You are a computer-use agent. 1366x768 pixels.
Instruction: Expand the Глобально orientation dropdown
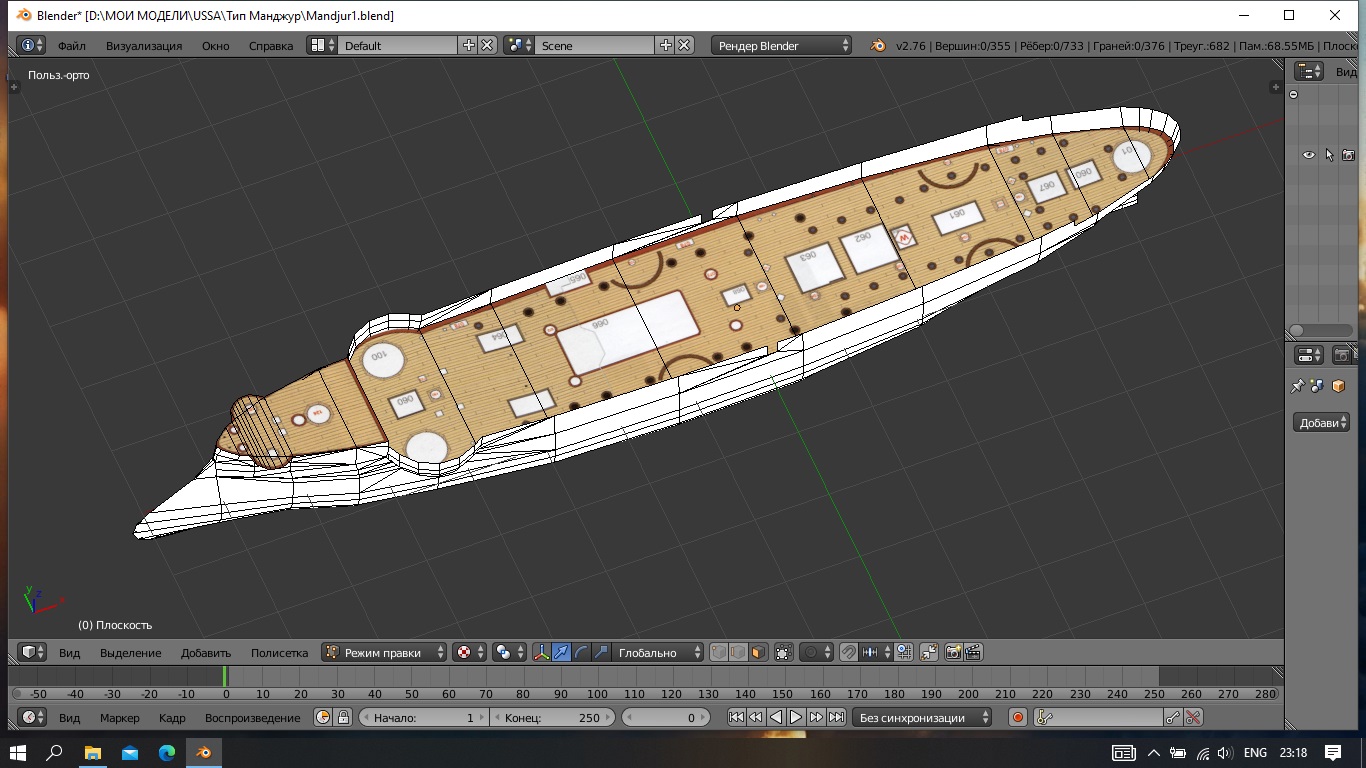657,652
